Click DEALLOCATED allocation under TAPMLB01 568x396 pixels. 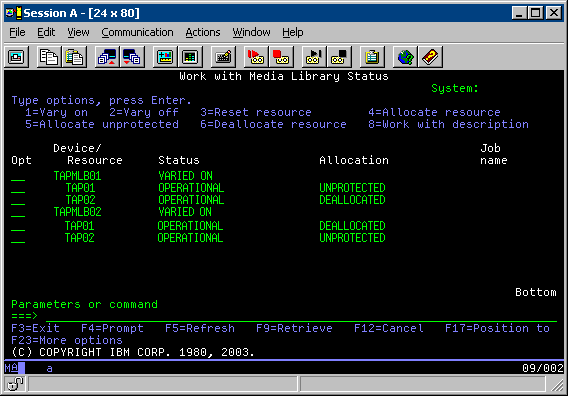pos(352,200)
